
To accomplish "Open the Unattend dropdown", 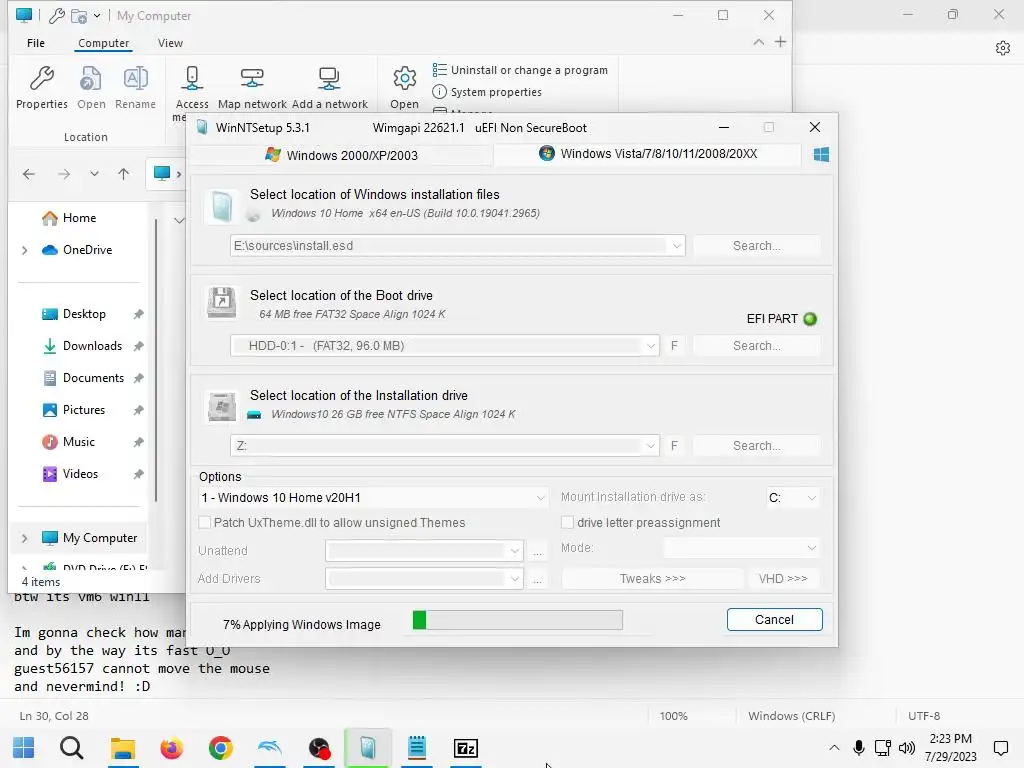I will (x=515, y=551).
